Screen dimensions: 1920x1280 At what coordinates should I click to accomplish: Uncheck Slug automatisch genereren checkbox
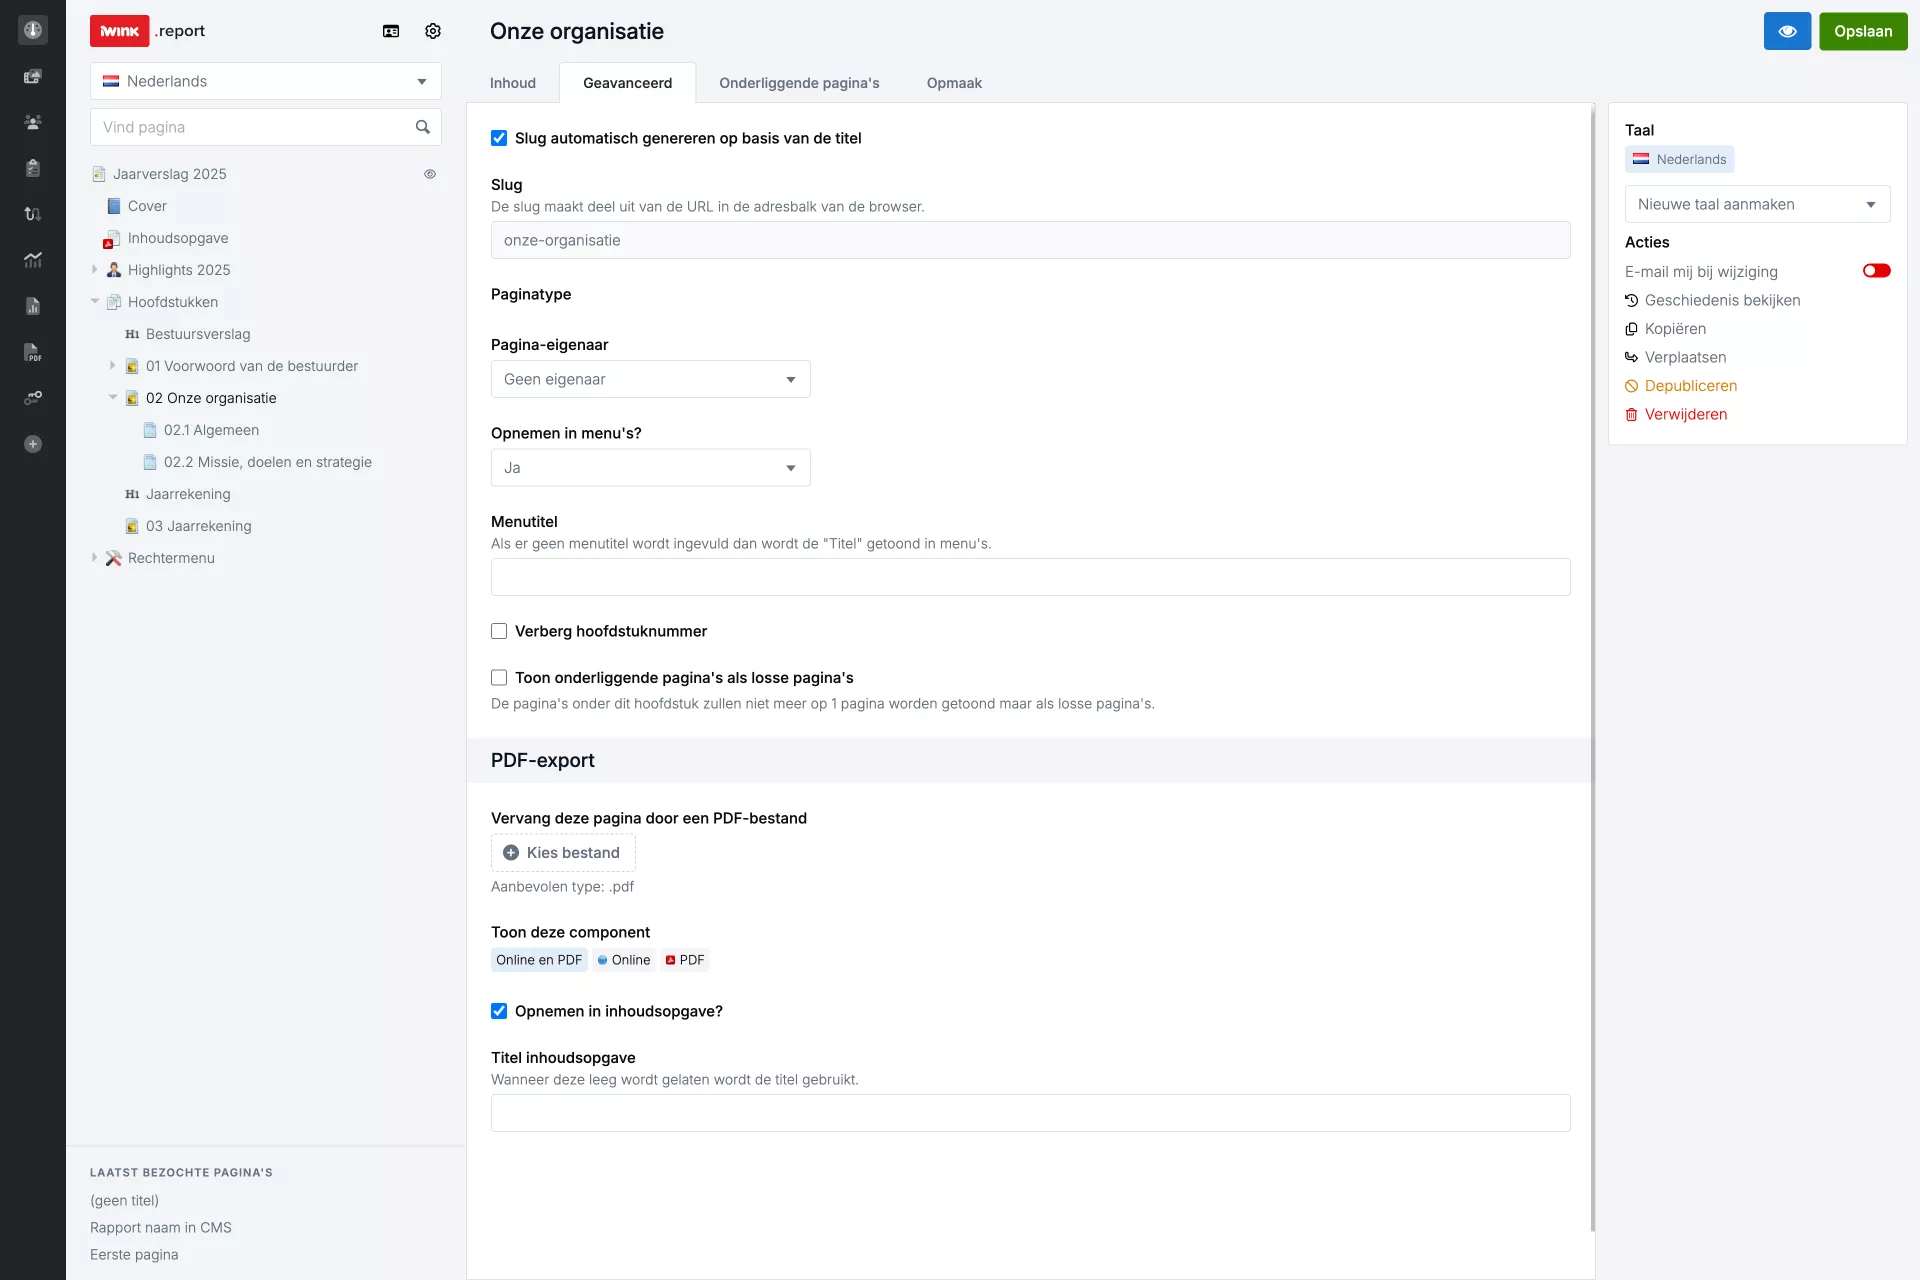pyautogui.click(x=499, y=138)
